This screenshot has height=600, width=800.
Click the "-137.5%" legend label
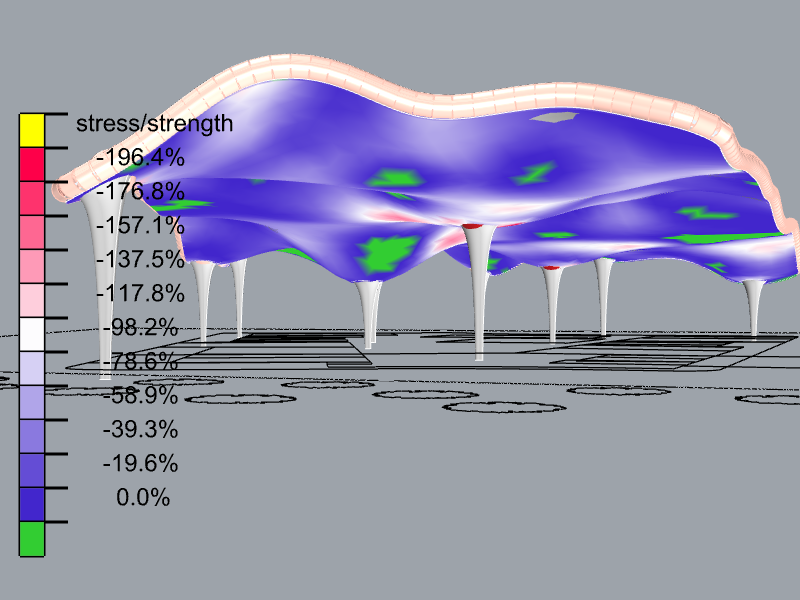point(140,259)
